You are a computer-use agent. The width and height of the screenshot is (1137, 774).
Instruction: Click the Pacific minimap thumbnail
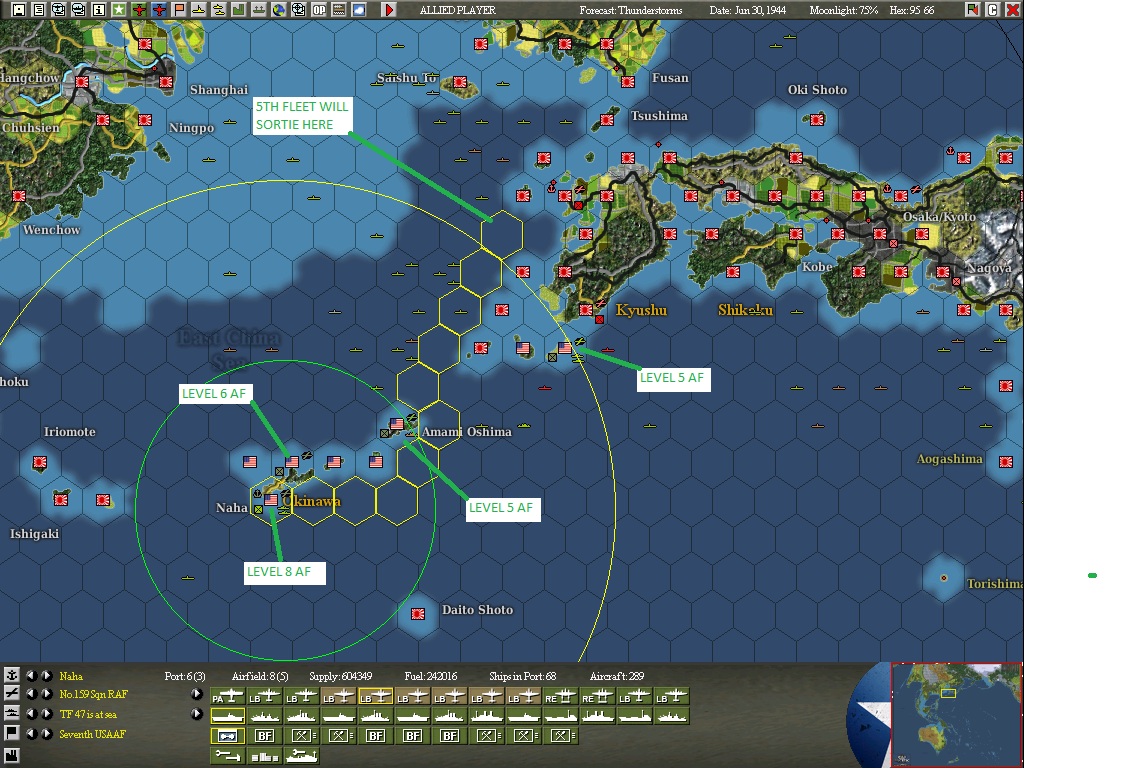956,714
